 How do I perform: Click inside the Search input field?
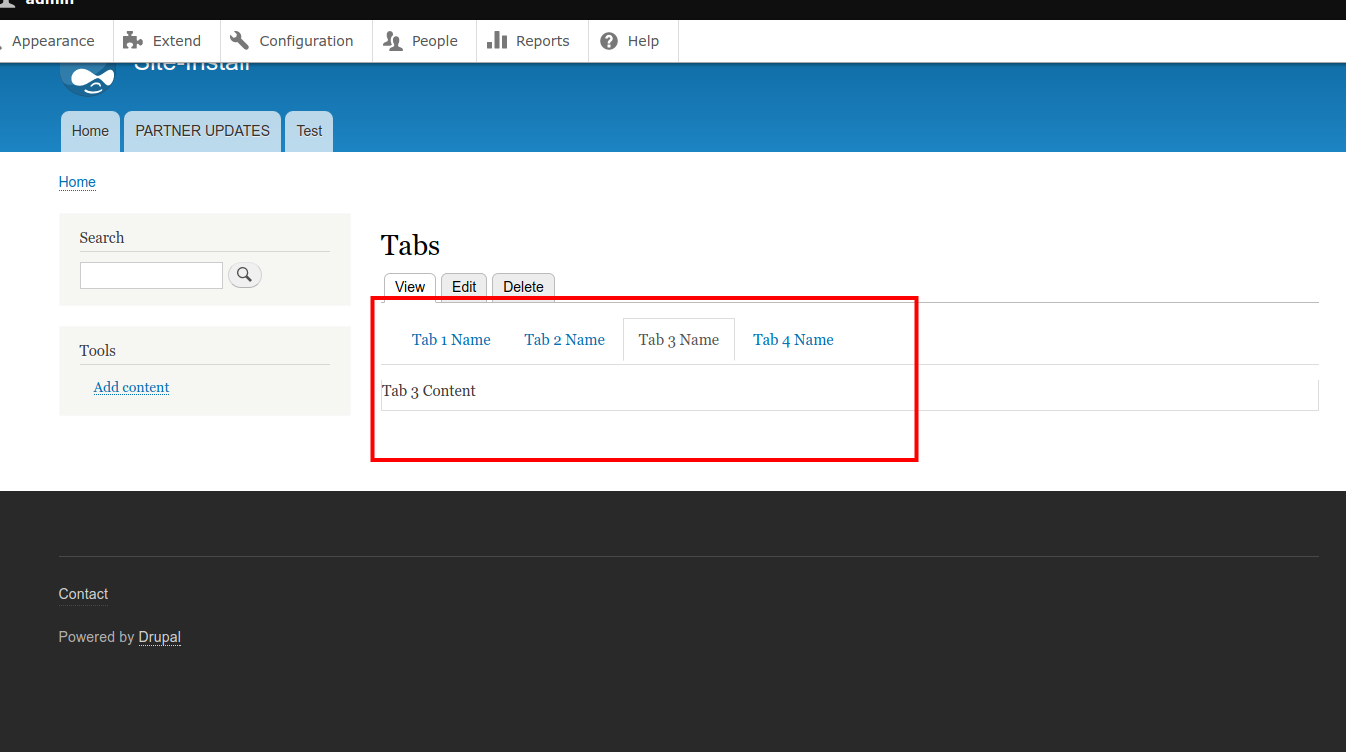click(150, 274)
